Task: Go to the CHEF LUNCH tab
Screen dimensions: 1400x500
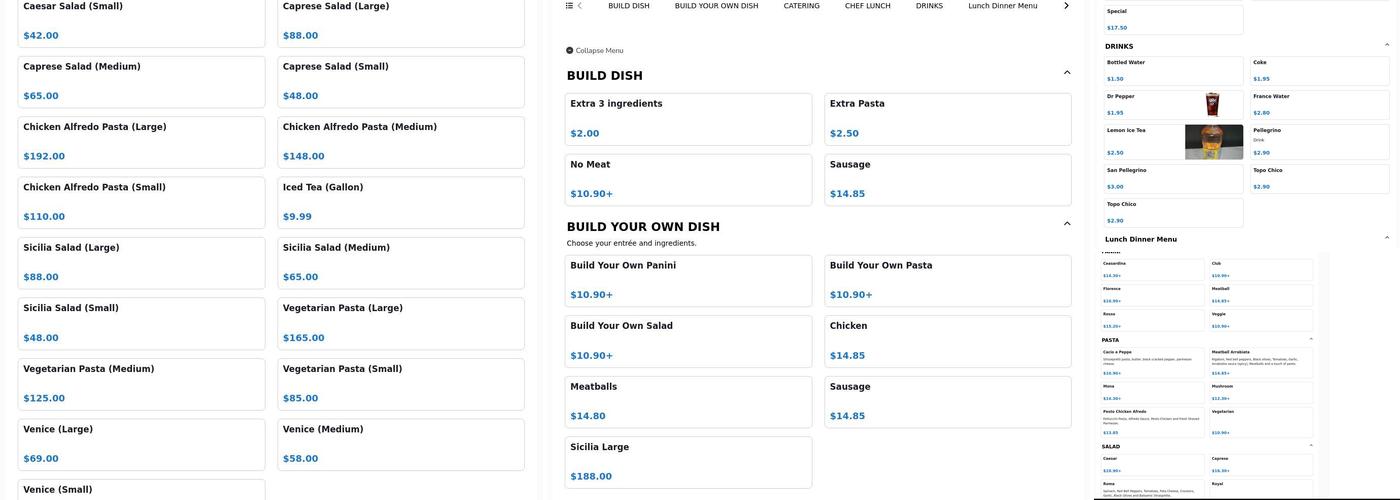Action: (867, 6)
